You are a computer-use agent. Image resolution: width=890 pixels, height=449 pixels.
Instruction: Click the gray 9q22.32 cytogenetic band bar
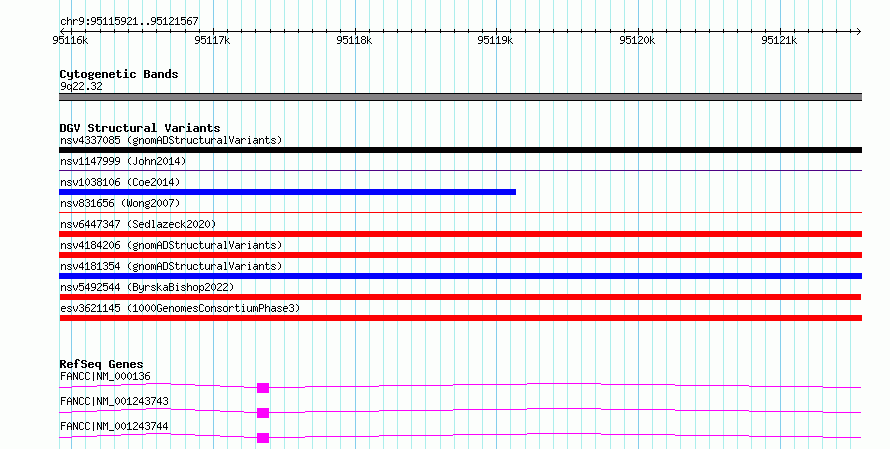[x=460, y=97]
